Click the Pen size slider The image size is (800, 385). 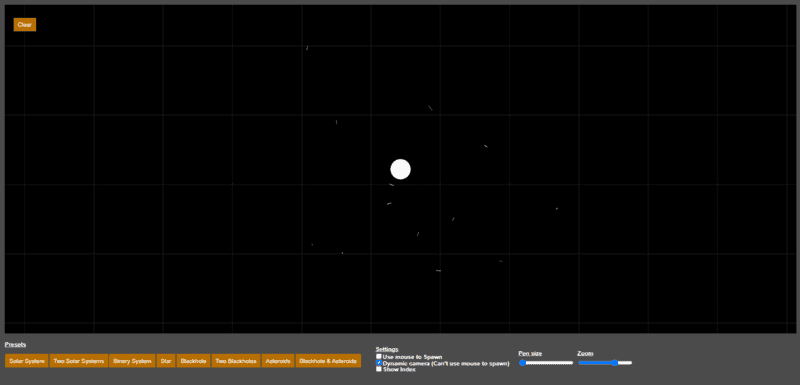click(x=546, y=363)
